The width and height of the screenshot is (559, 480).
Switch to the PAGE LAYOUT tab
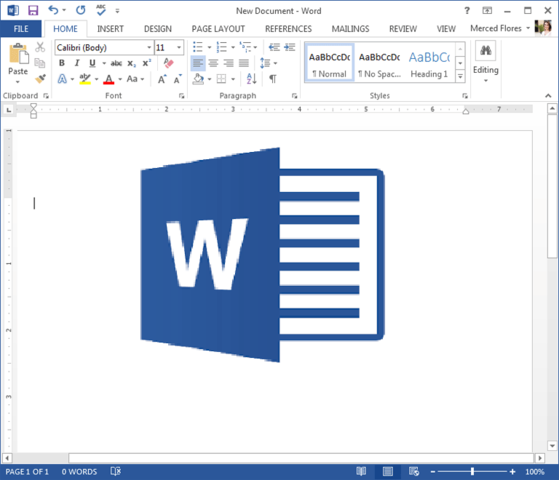[x=218, y=29]
